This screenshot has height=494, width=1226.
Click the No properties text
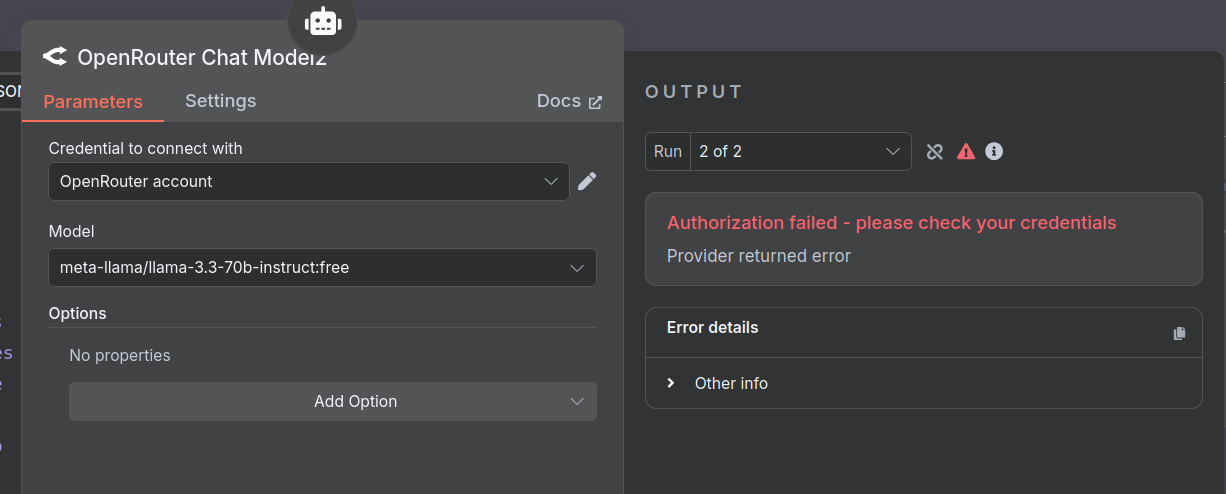click(120, 355)
